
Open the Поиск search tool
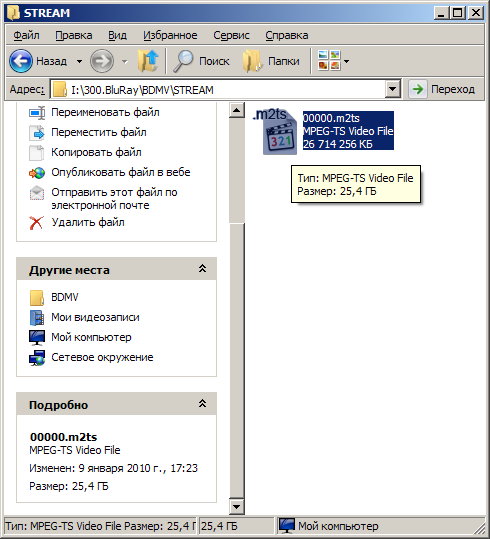pos(201,61)
